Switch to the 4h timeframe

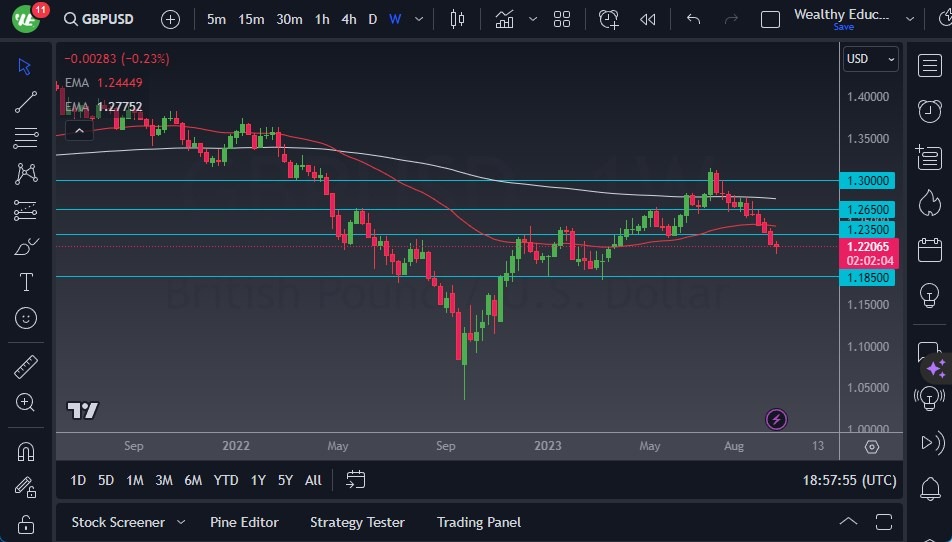click(x=348, y=19)
